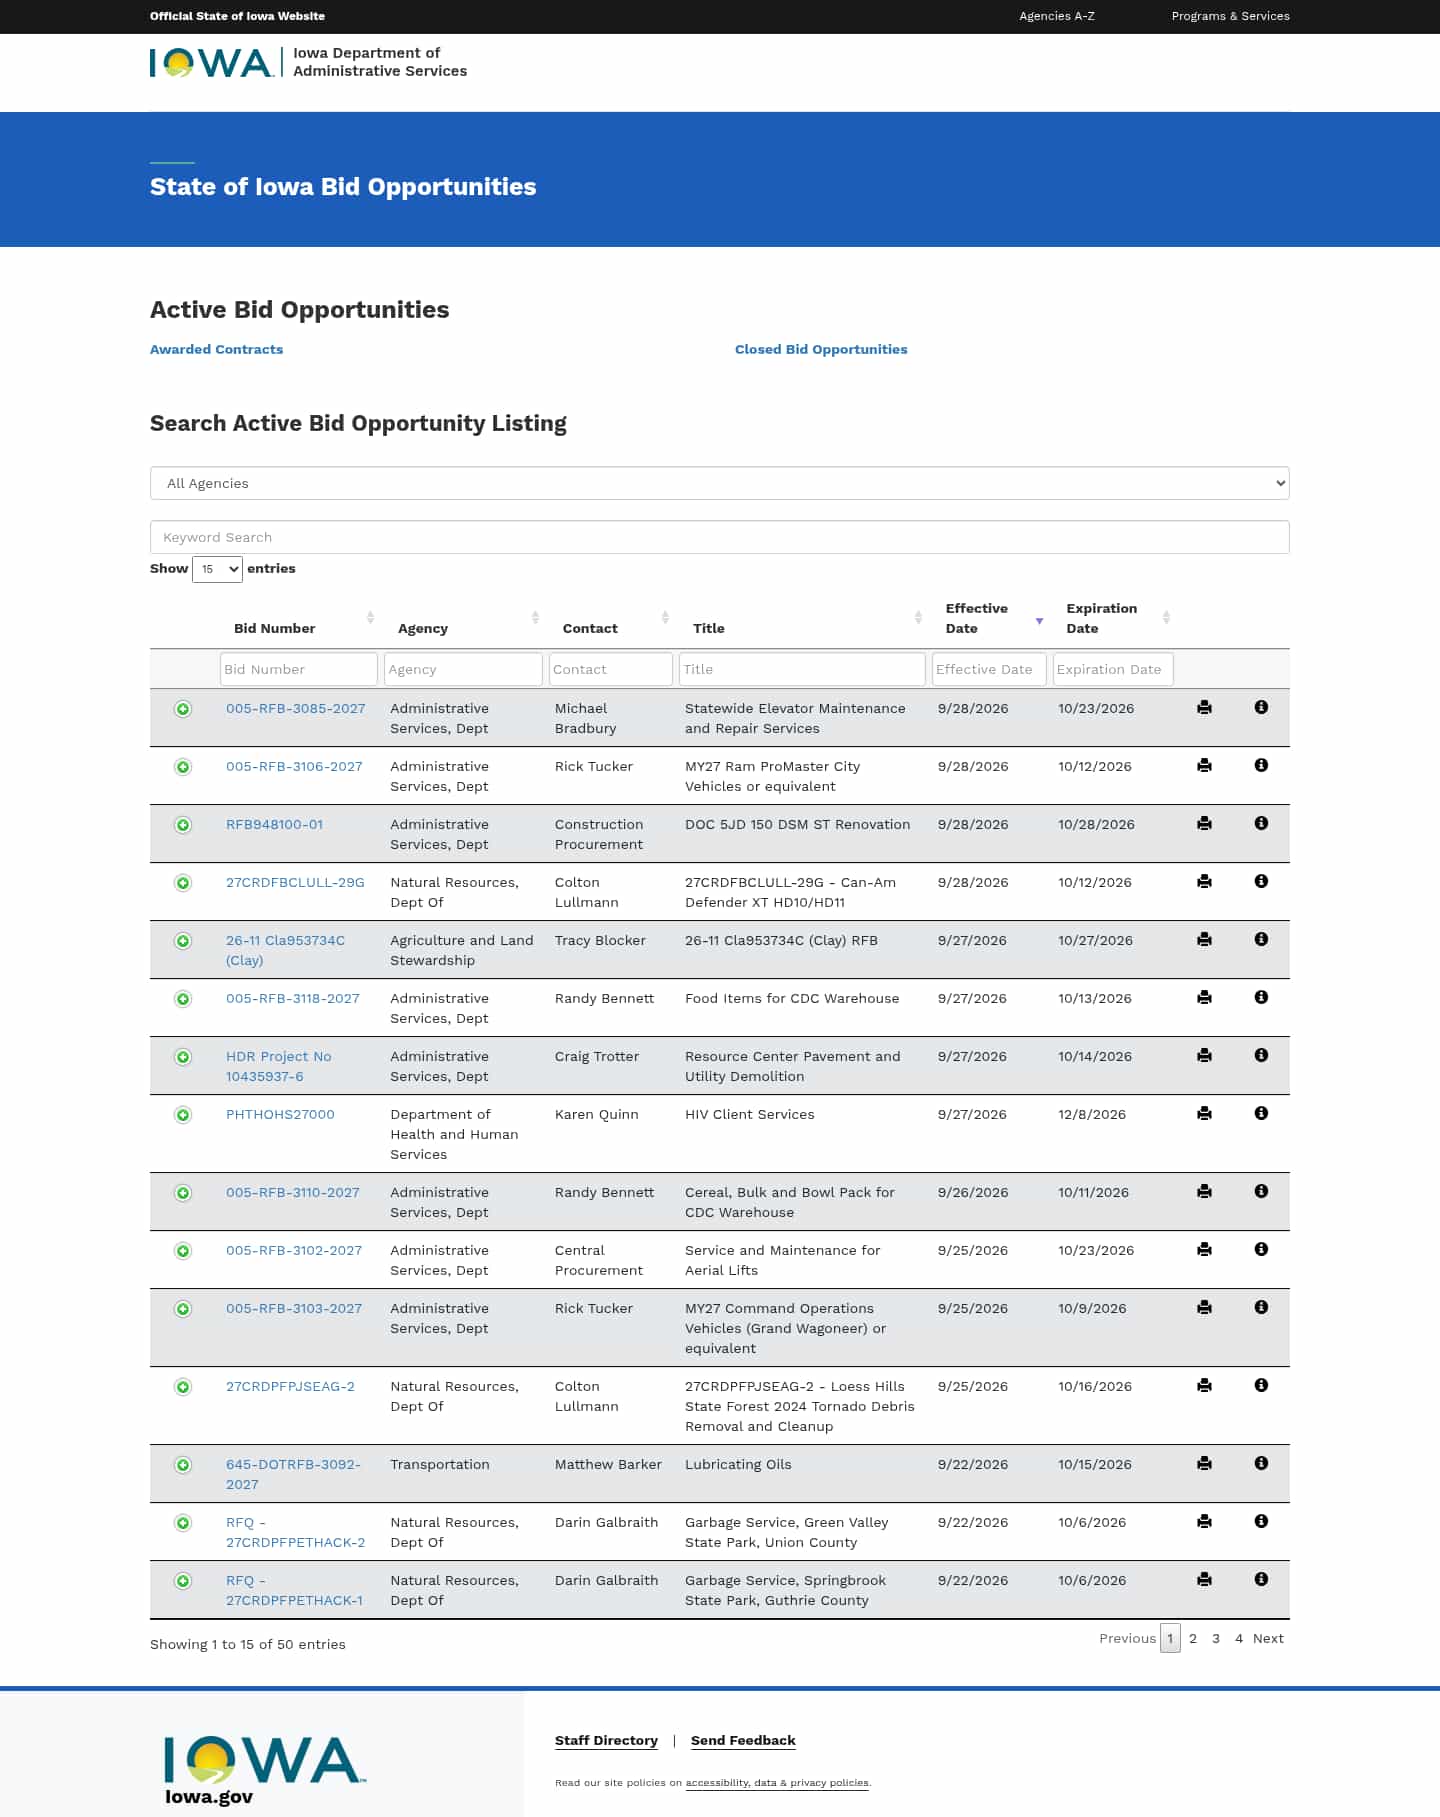Open info icon for Statewide Elevator Maintenance bid
This screenshot has width=1440, height=1817.
(1261, 707)
